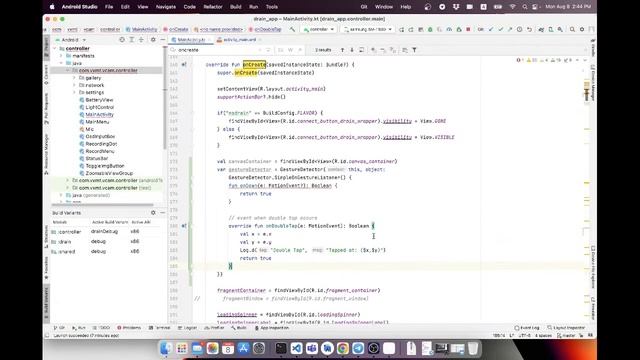This screenshot has height=360, width=640.
Task: Open the Build menu
Action: (x=236, y=7)
